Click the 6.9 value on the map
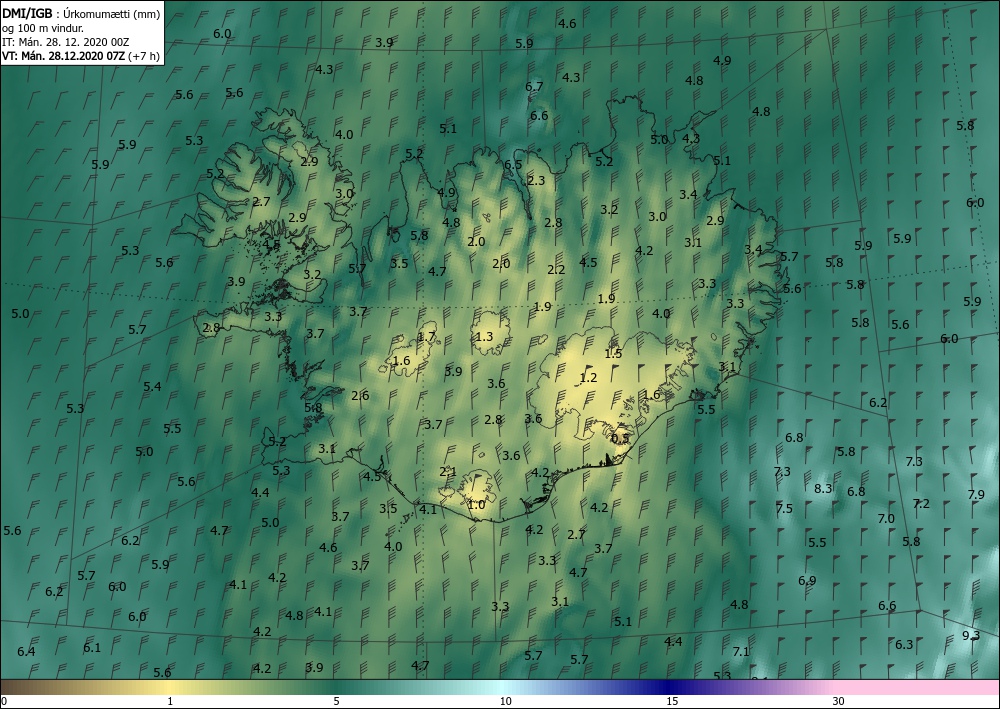 [807, 580]
